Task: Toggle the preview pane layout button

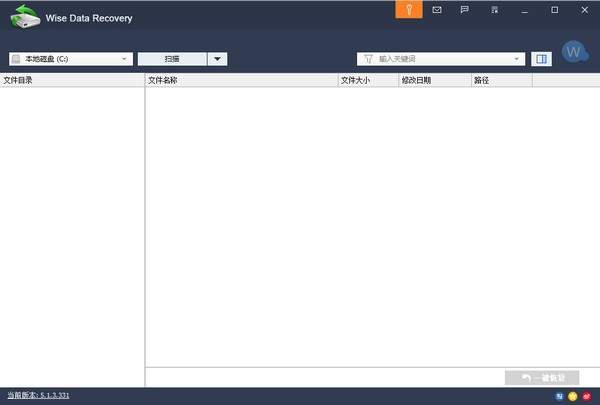Action: click(541, 59)
